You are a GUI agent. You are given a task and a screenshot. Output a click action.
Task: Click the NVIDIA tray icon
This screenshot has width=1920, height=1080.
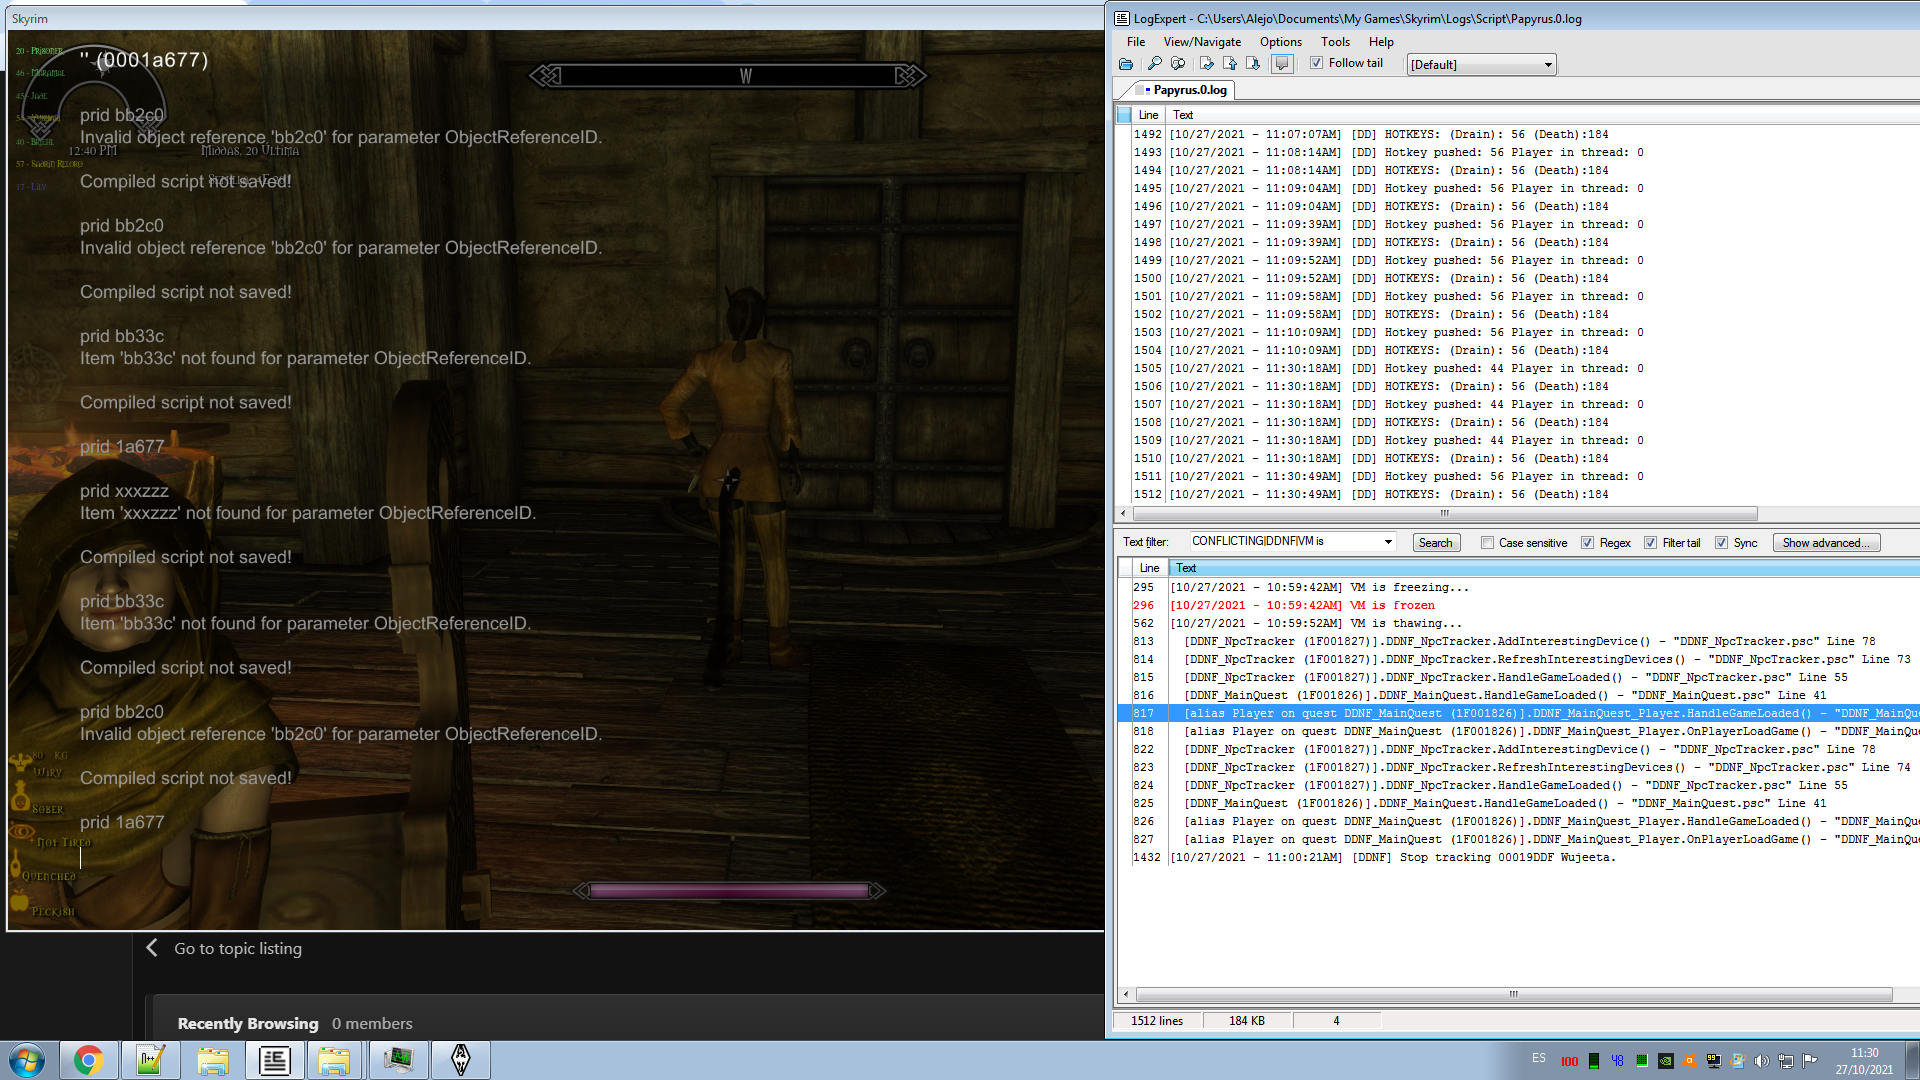click(1666, 1061)
